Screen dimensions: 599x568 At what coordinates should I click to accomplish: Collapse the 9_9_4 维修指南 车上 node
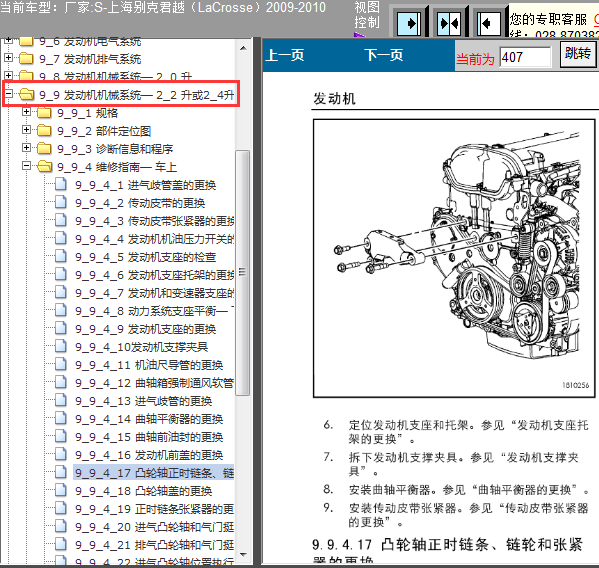[x=26, y=165]
